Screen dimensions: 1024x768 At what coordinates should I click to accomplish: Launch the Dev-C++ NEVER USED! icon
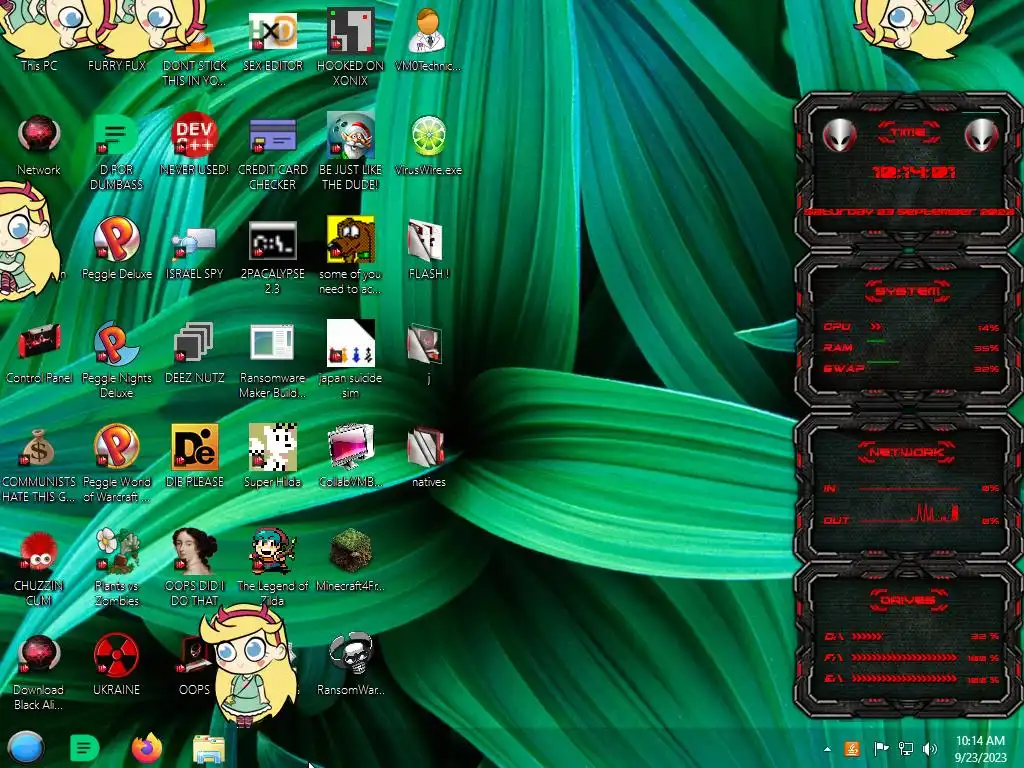coord(195,135)
